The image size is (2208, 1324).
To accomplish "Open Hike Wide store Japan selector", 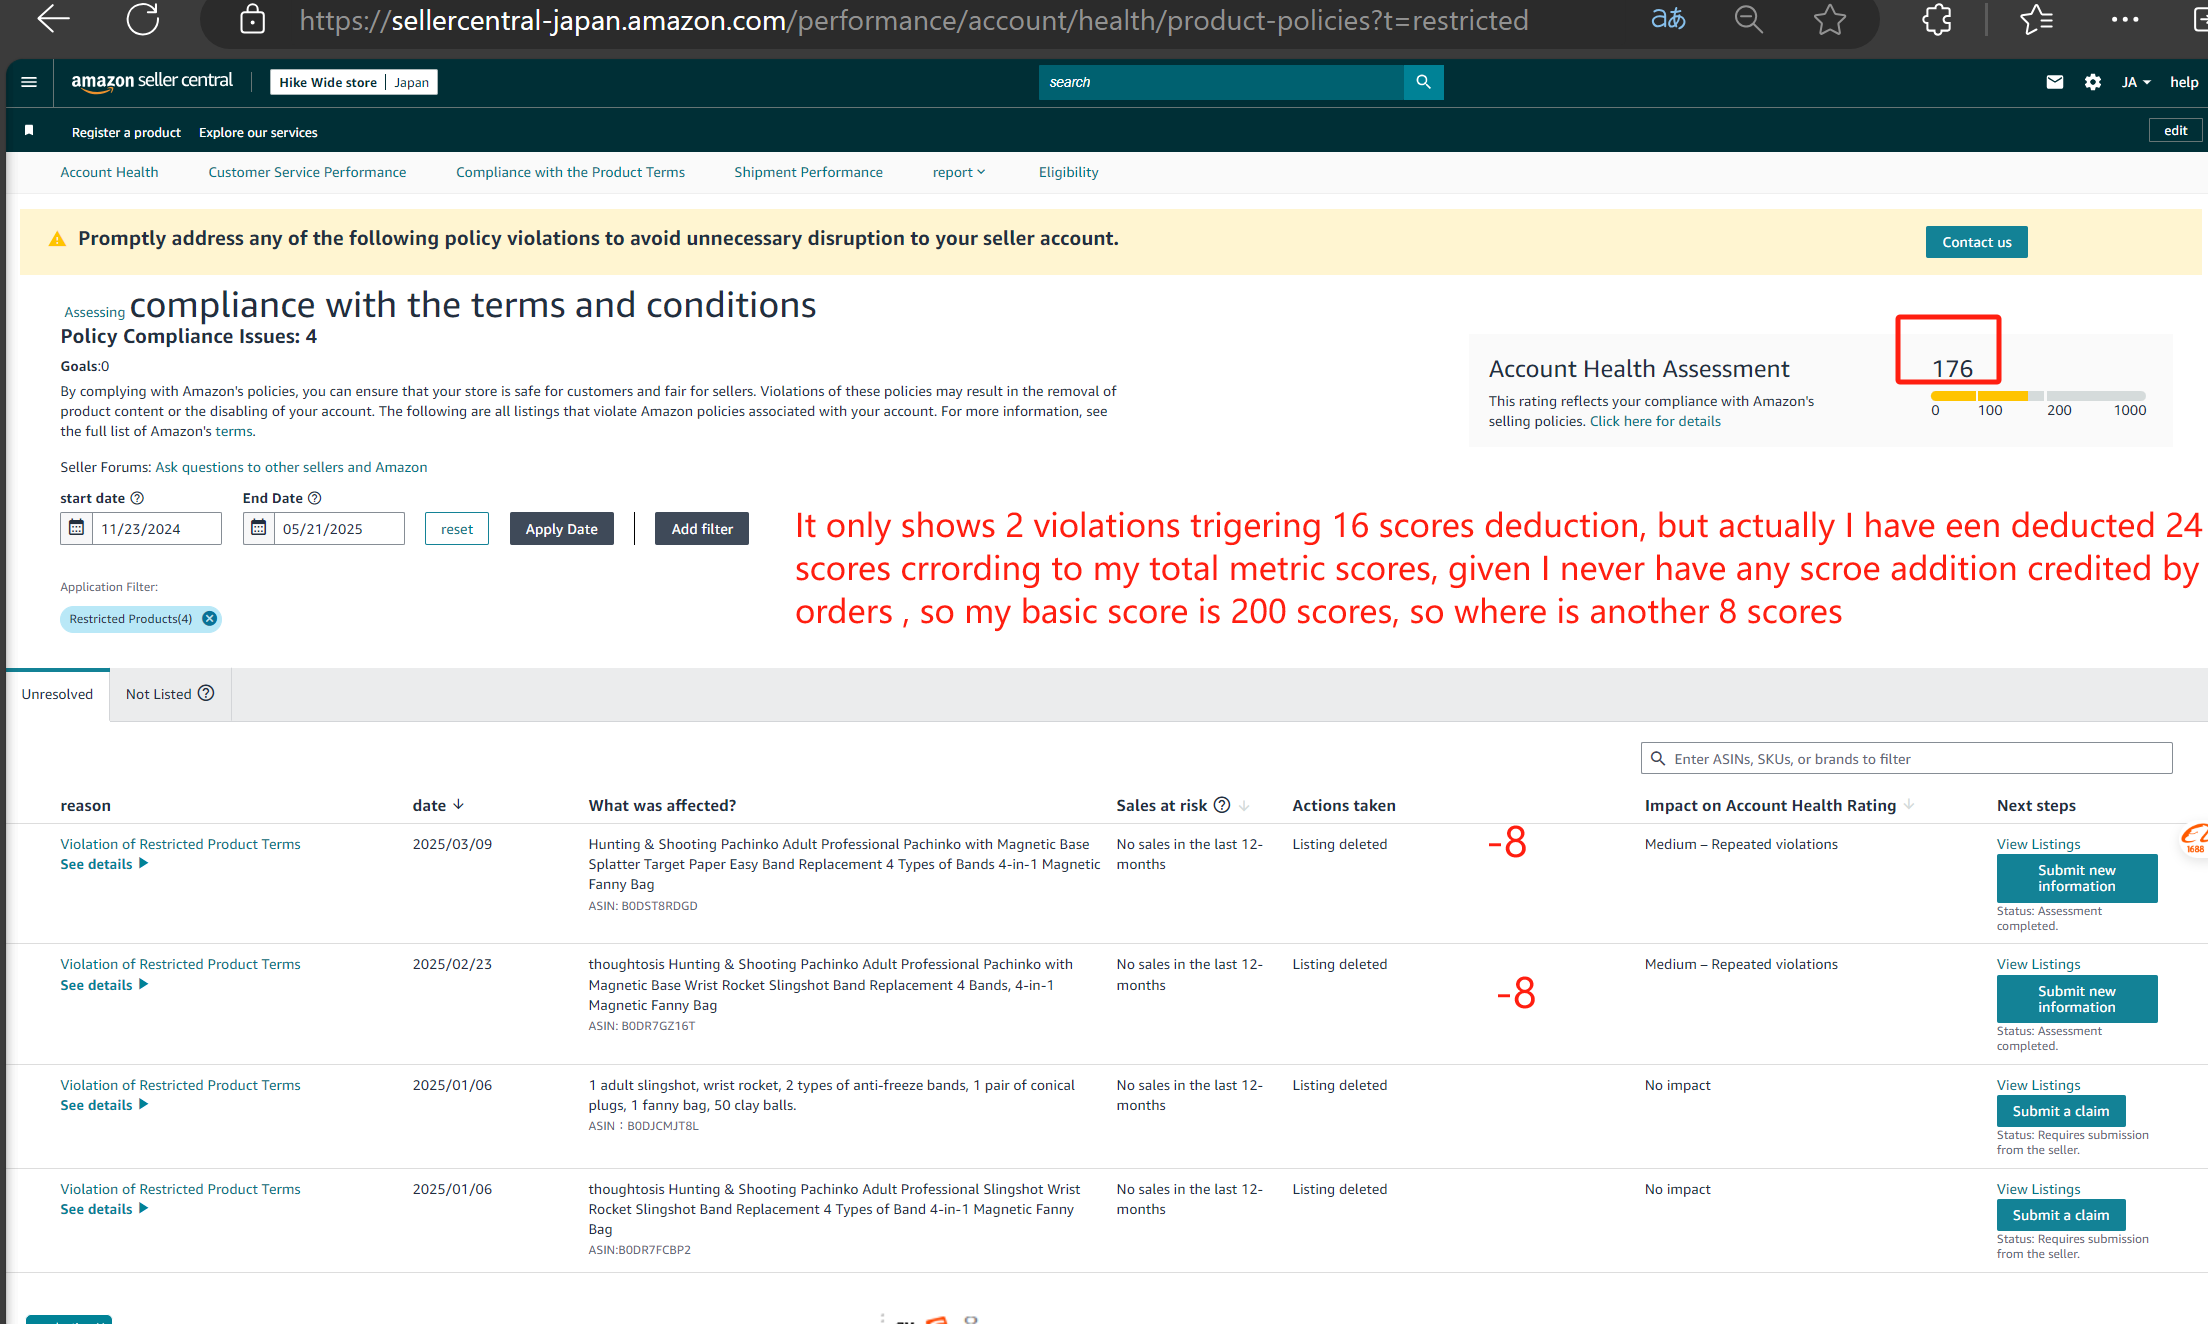I will point(354,82).
